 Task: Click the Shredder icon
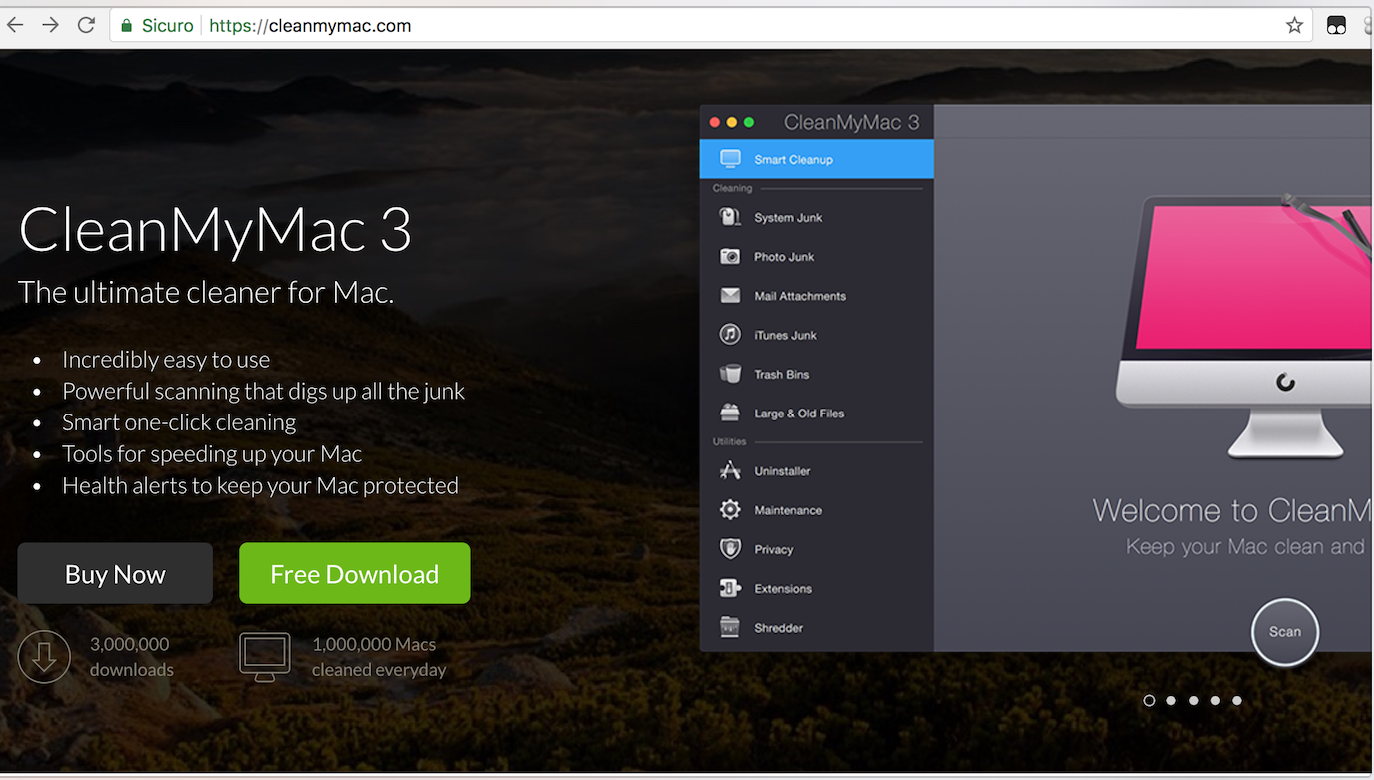(731, 628)
